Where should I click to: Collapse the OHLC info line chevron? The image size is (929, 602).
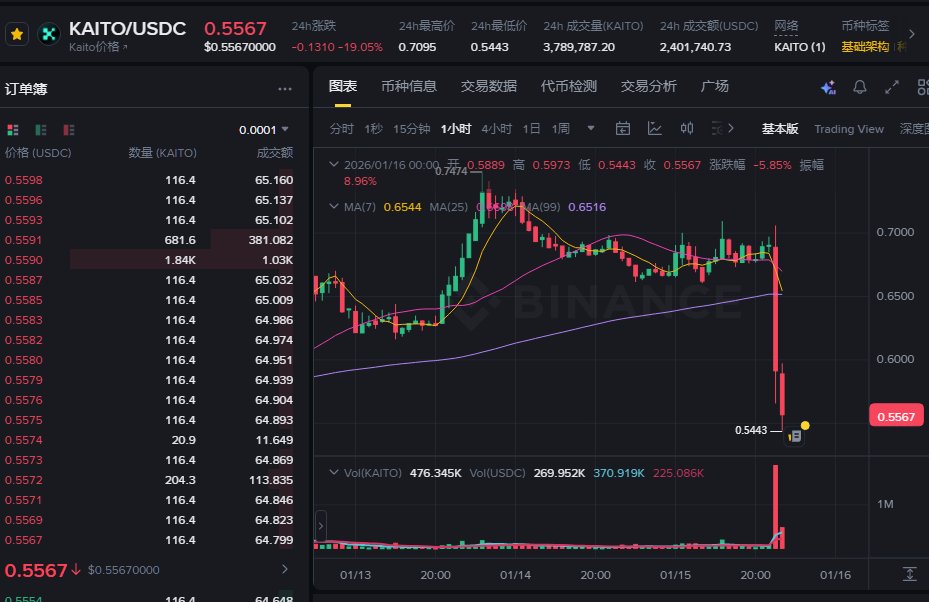point(334,165)
